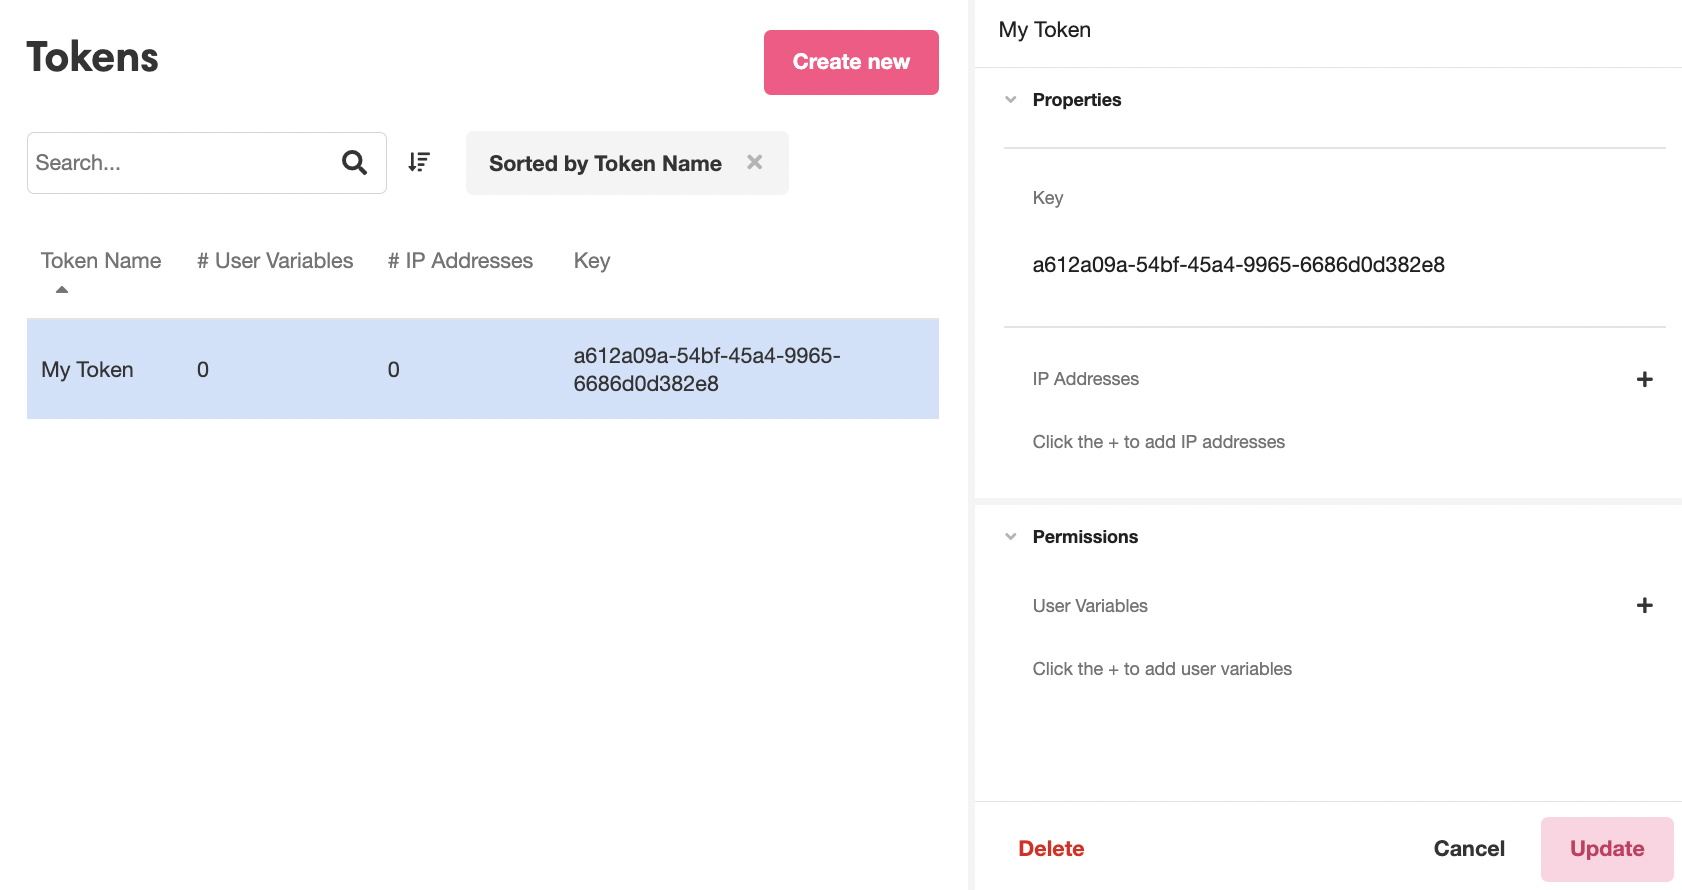The width and height of the screenshot is (1682, 890).
Task: Click the Create new button
Action: (x=851, y=62)
